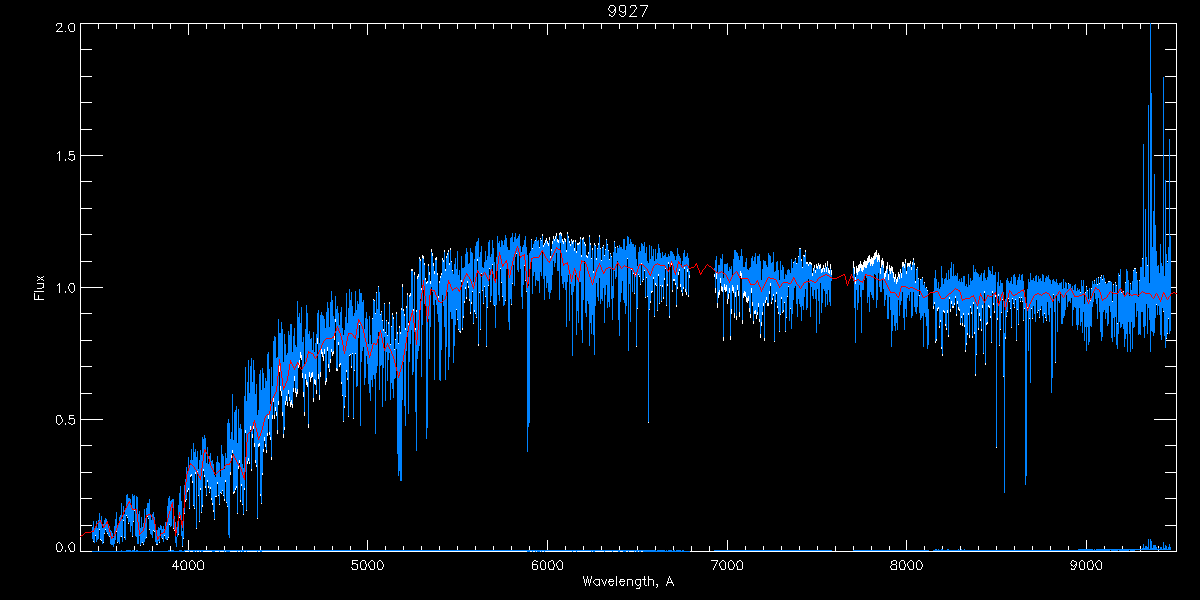The height and width of the screenshot is (600, 1200).
Task: Select the 1.5 flux tick label
Action: coord(64,157)
